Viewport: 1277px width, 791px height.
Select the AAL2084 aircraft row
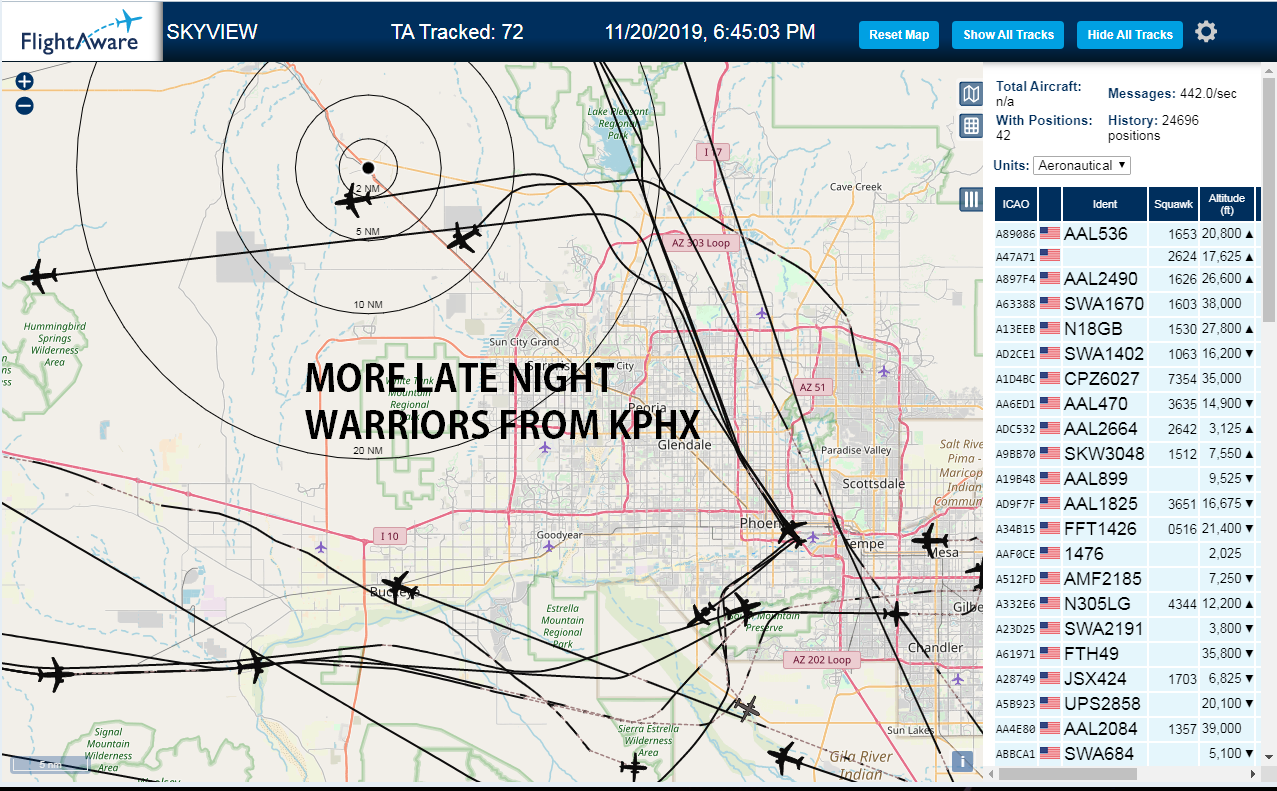tap(1127, 729)
